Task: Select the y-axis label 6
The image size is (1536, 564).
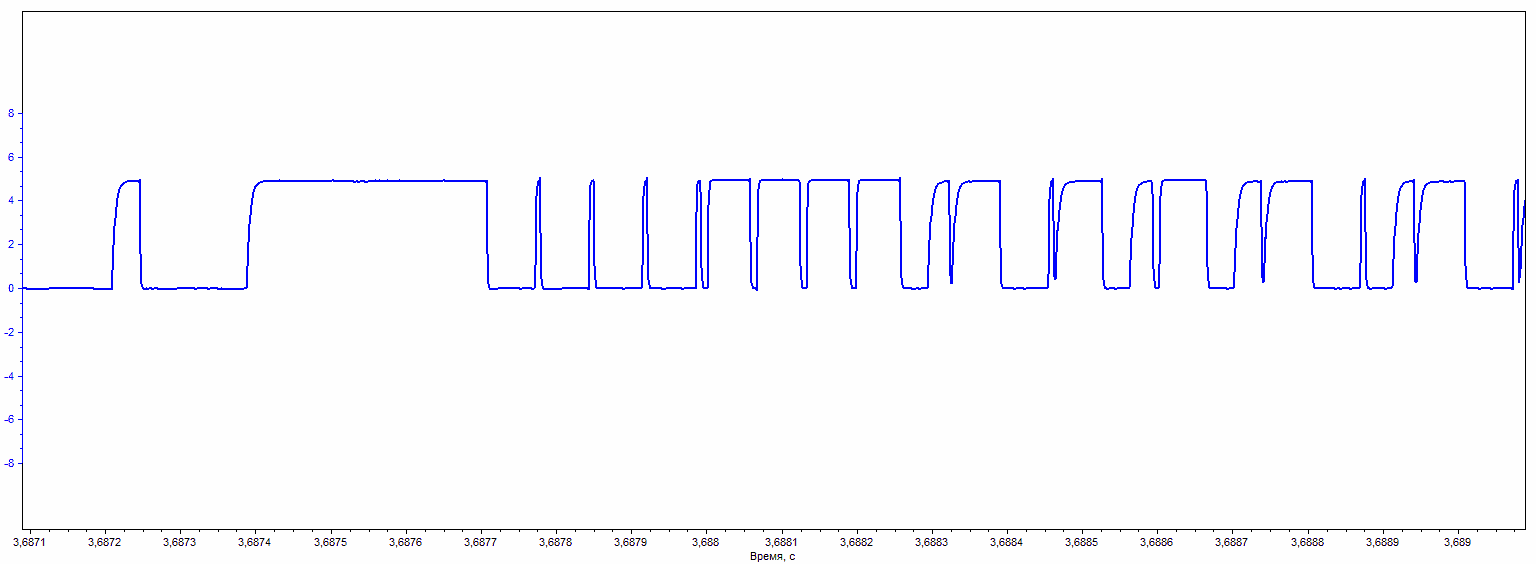Action: (11, 157)
